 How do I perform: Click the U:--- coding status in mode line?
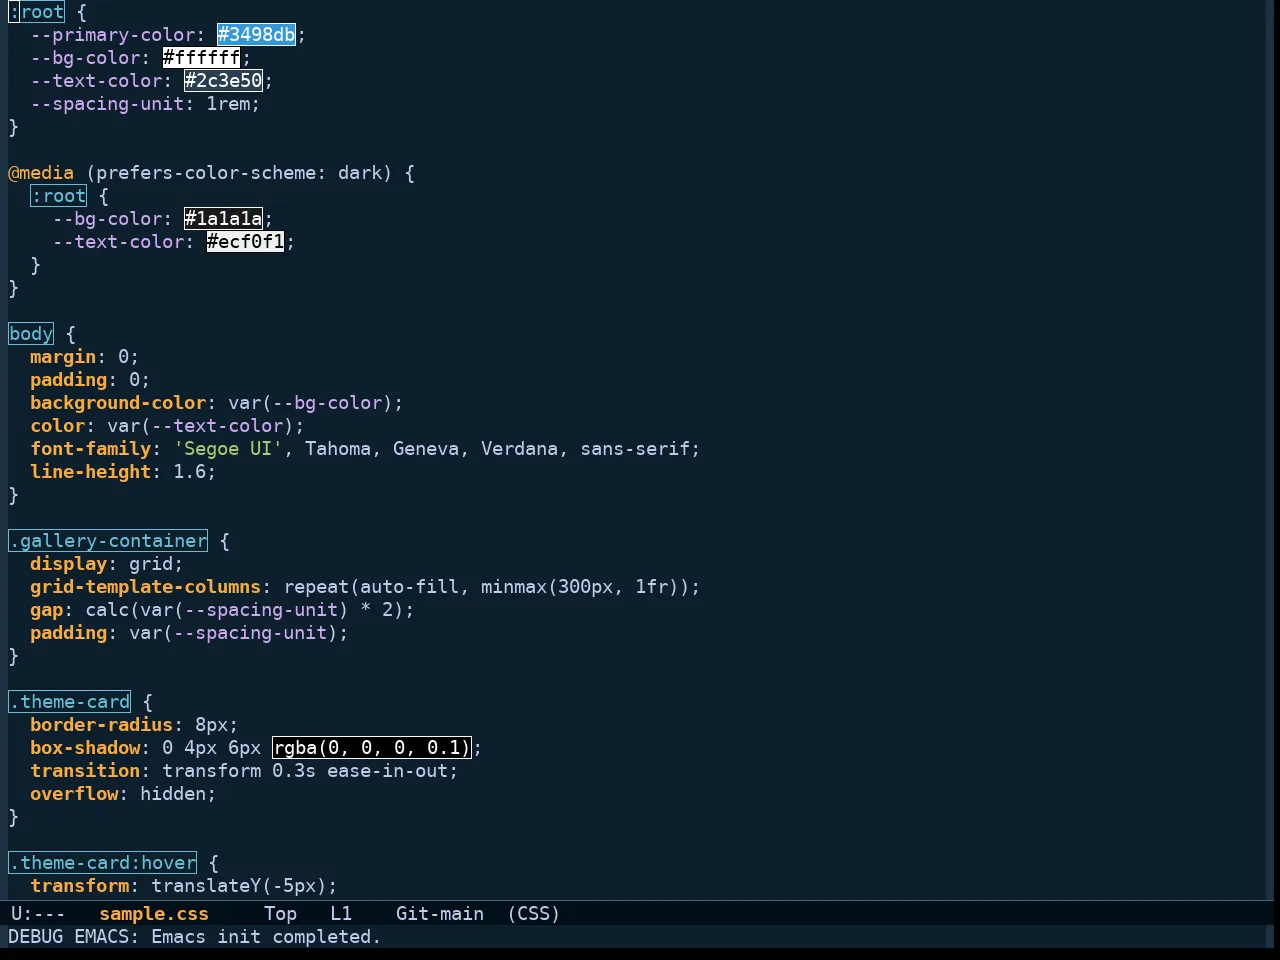pyautogui.click(x=38, y=914)
